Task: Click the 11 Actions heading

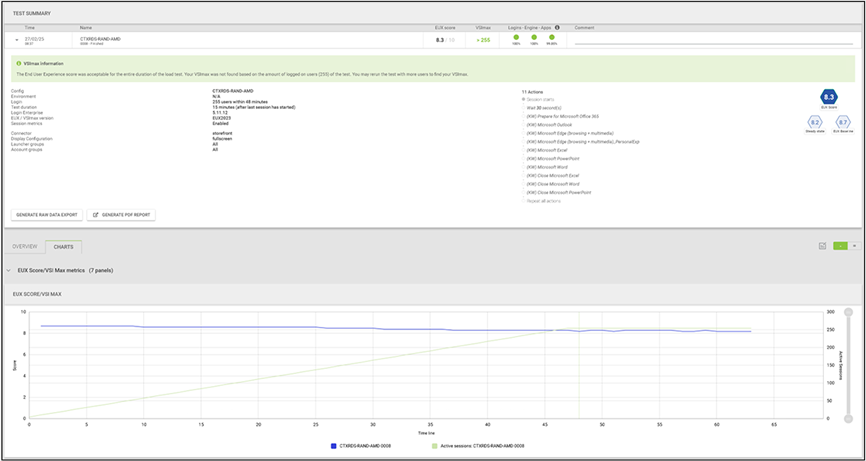Action: (531, 91)
